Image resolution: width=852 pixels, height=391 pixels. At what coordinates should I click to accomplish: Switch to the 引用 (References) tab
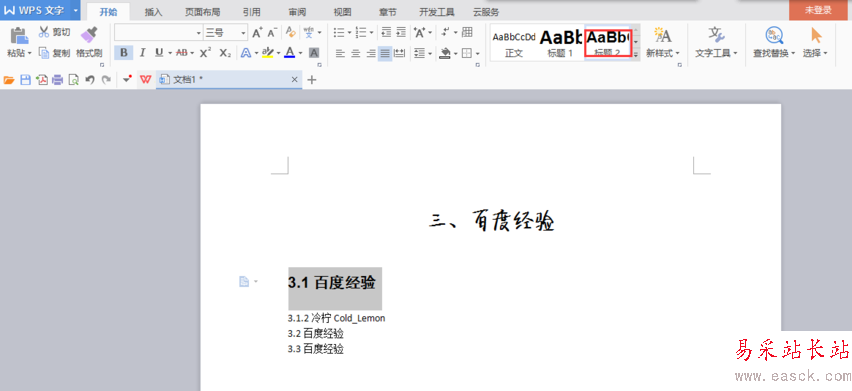(252, 12)
